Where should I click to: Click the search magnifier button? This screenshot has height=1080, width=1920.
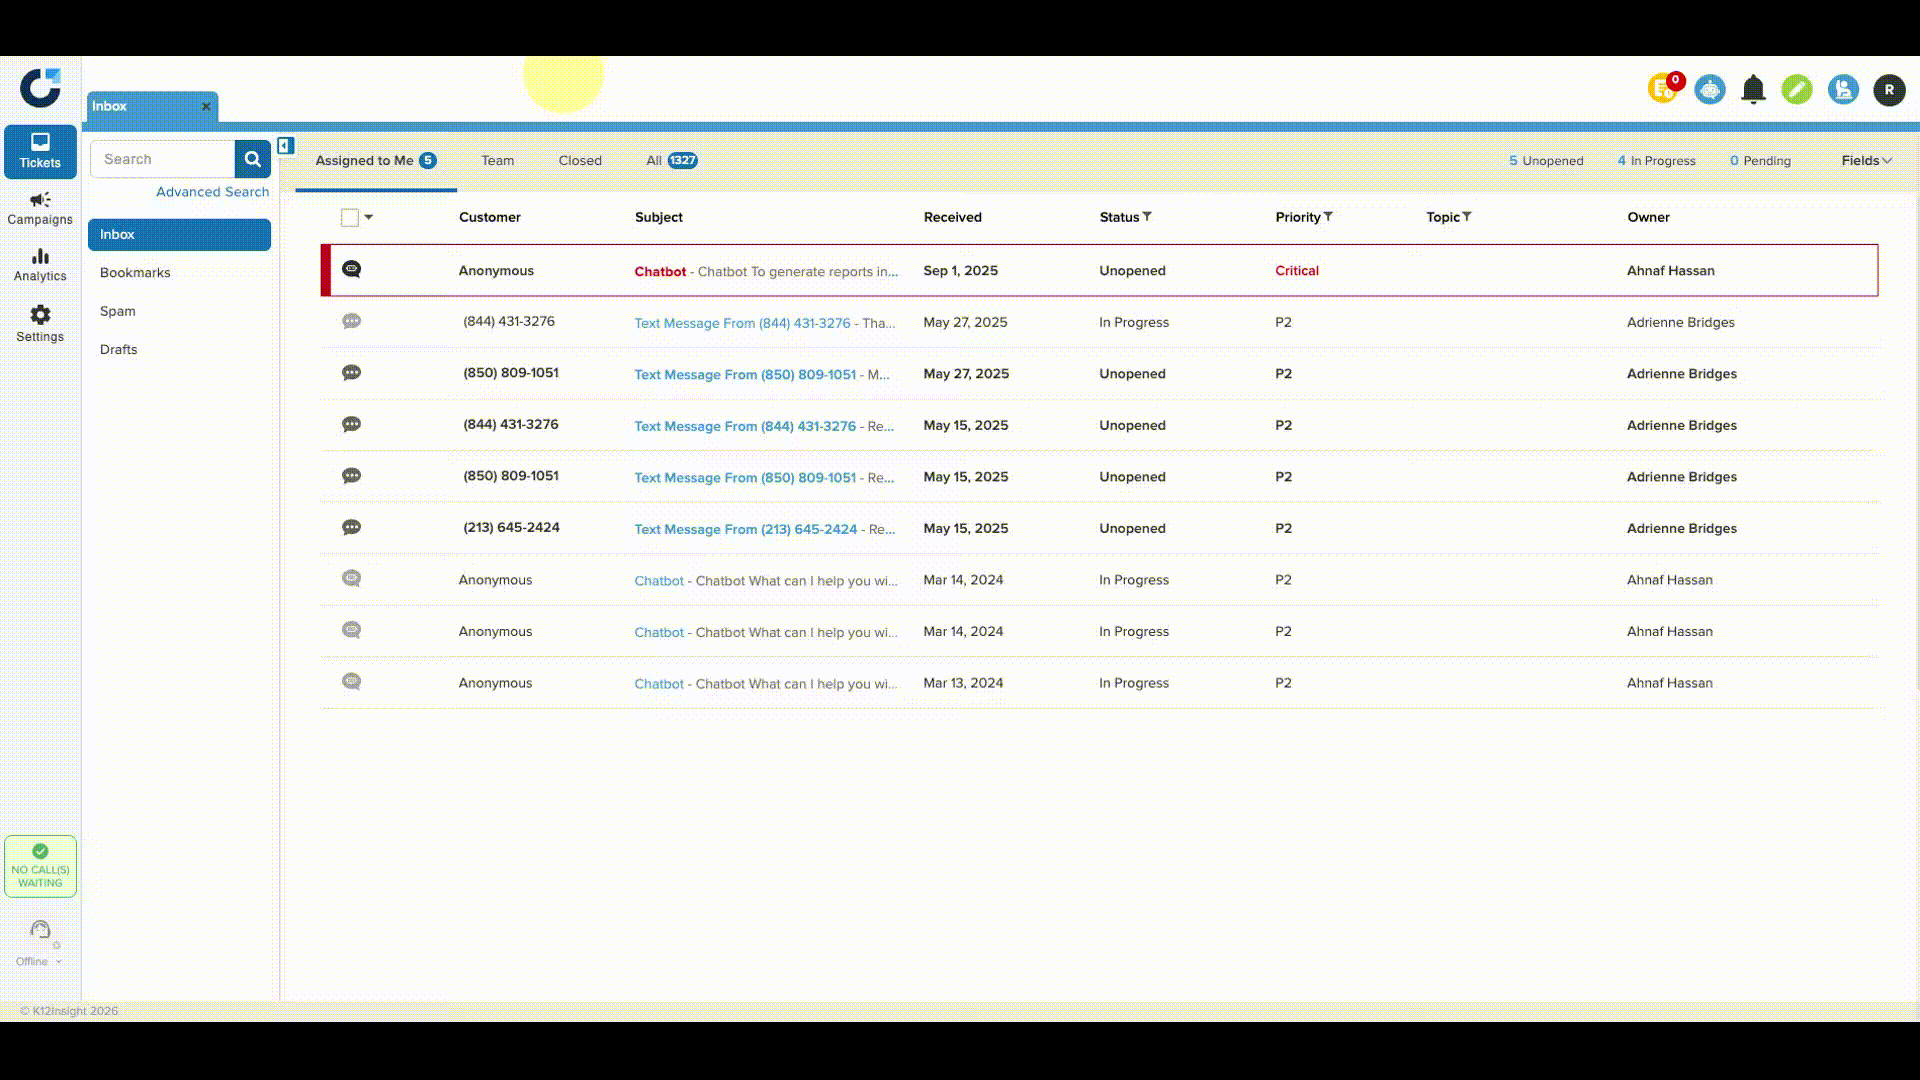[252, 159]
